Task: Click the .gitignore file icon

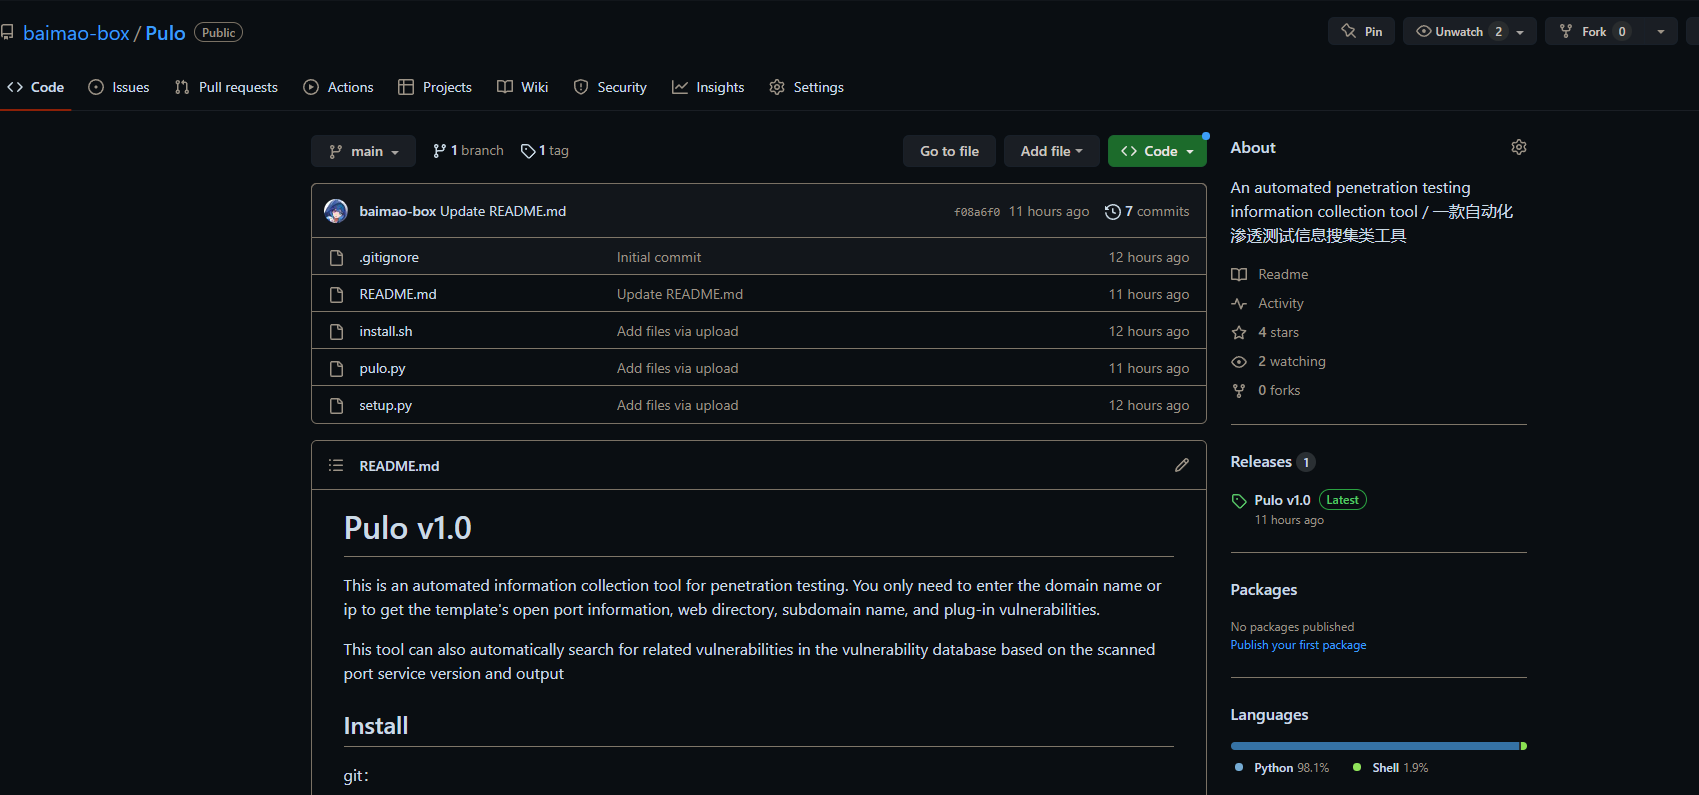Action: click(337, 257)
